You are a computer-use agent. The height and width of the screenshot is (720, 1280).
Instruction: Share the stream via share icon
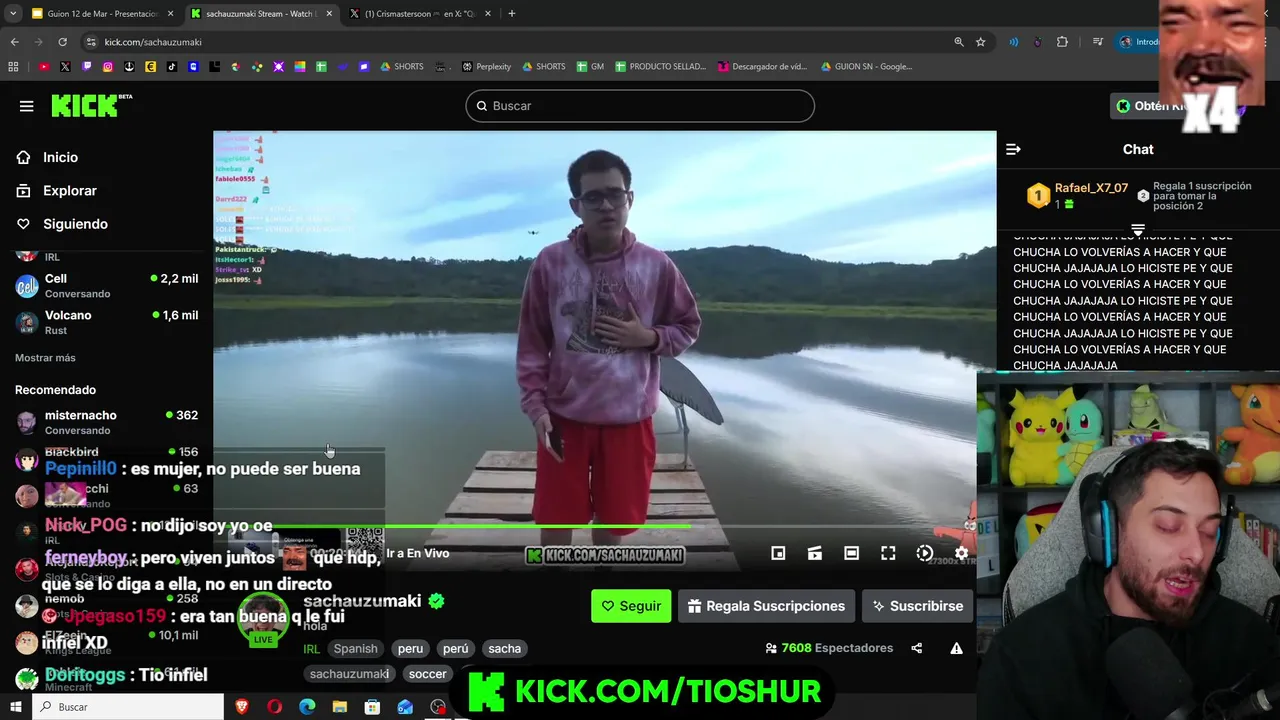[917, 648]
